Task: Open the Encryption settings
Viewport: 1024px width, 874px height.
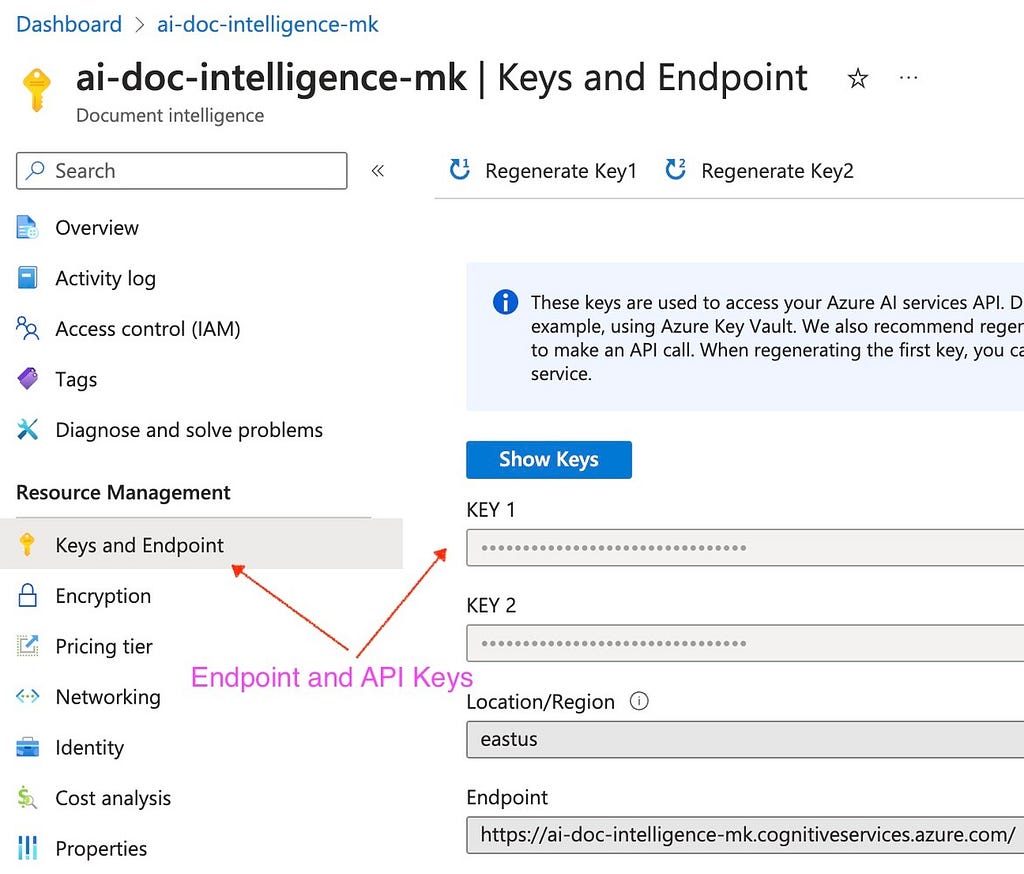Action: [103, 596]
